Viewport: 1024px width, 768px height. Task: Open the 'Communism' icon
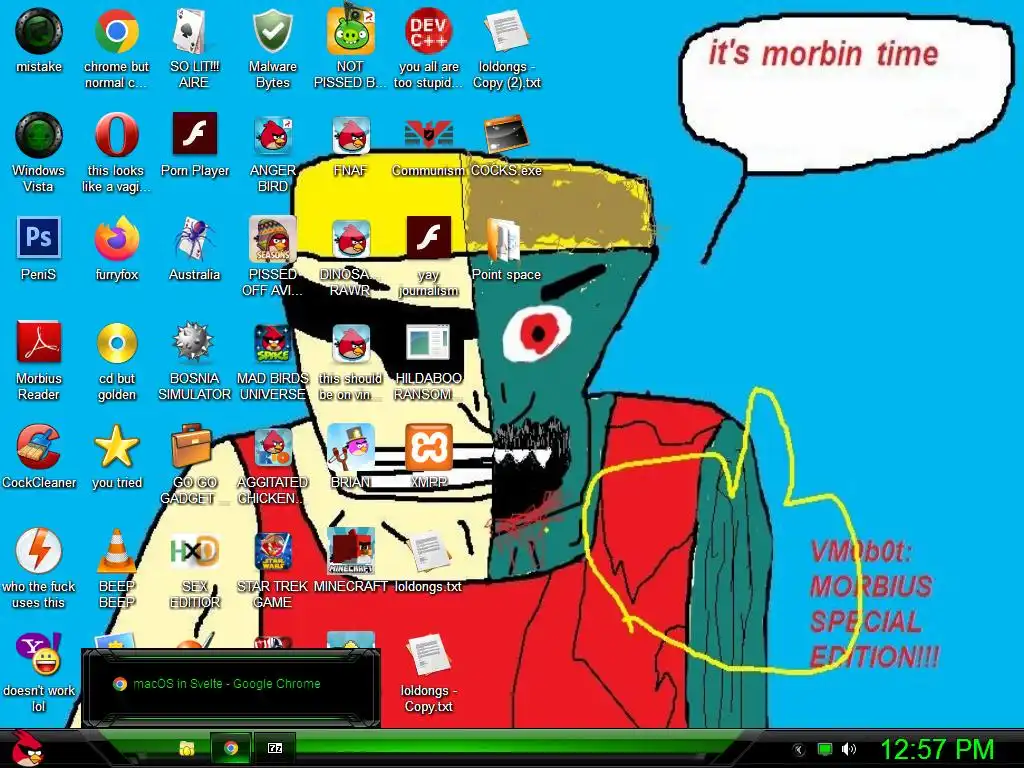click(428, 137)
